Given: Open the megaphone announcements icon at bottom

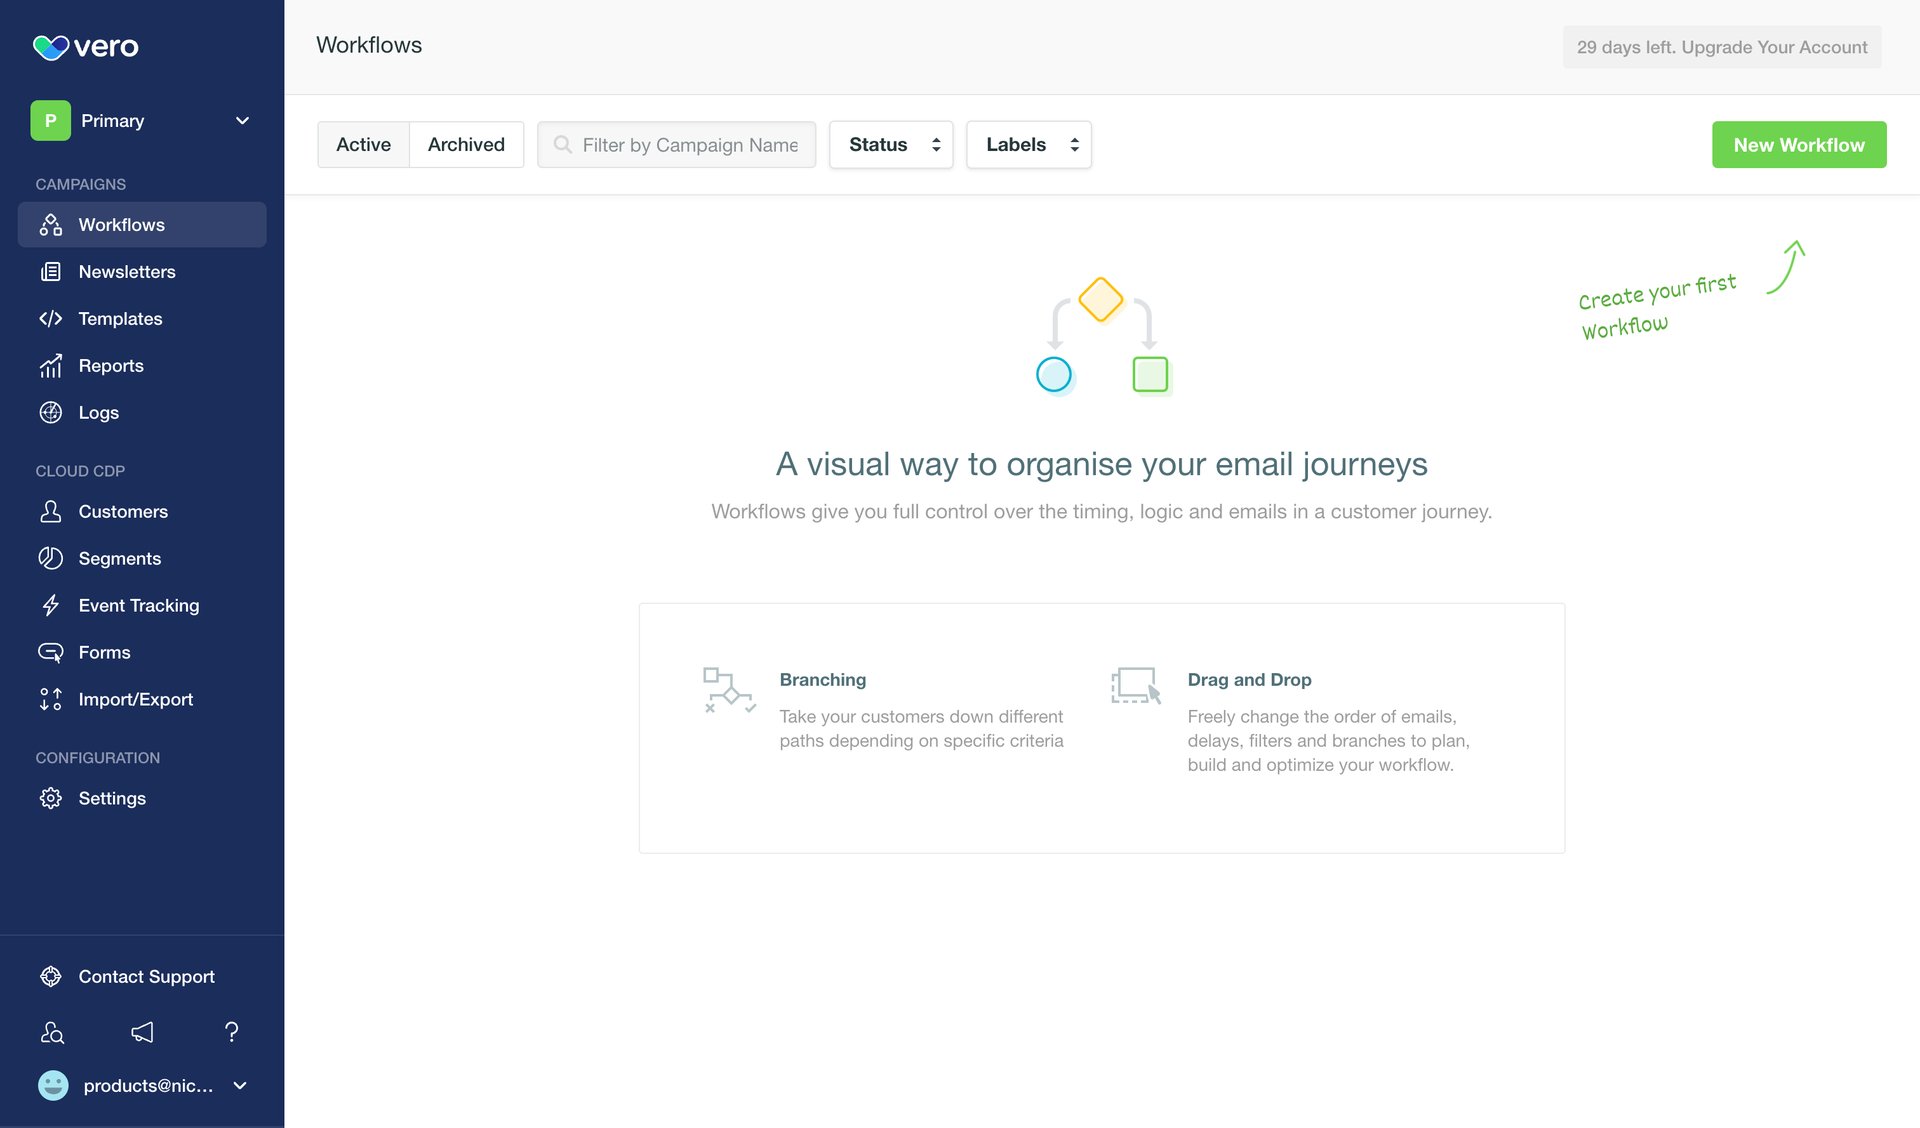Looking at the screenshot, I should 142,1032.
